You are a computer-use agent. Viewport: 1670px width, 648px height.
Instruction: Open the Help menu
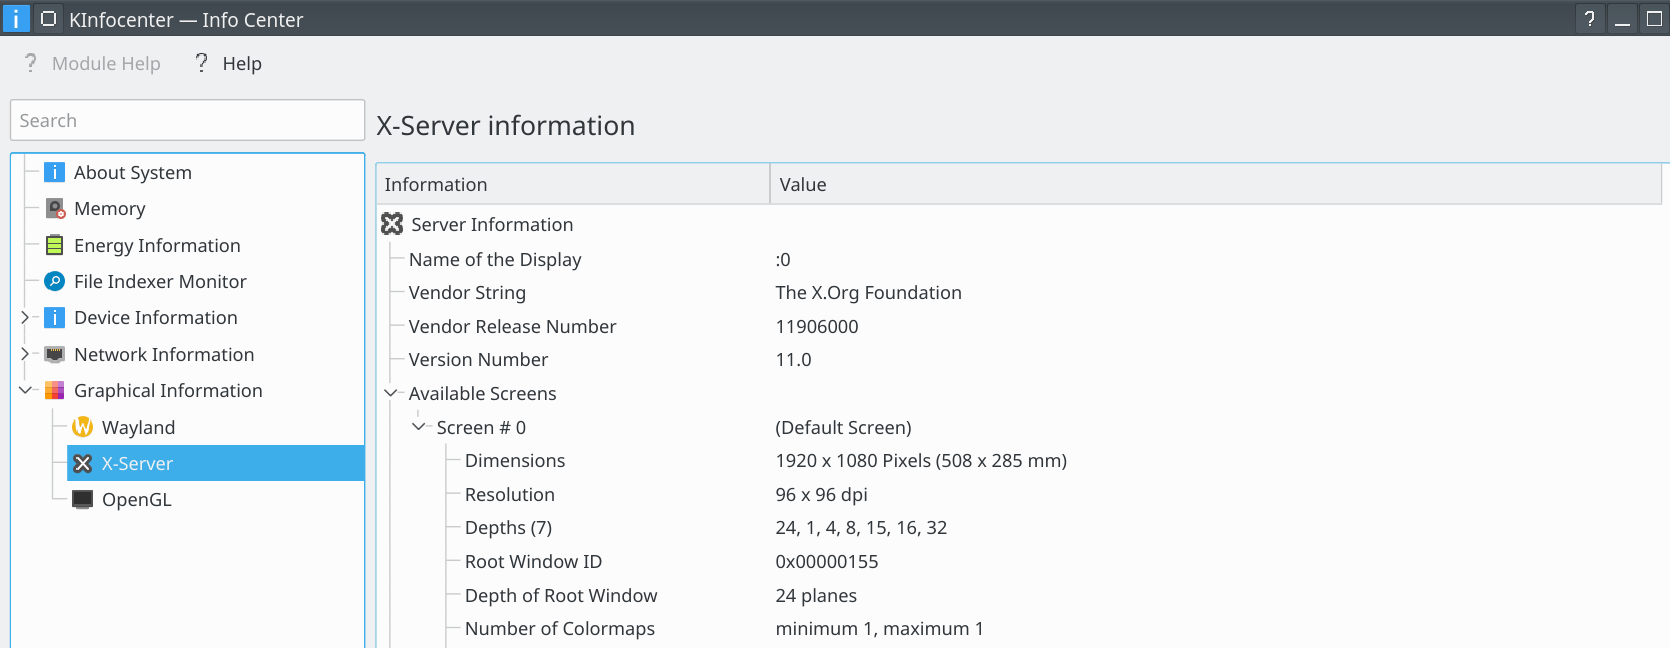point(228,63)
